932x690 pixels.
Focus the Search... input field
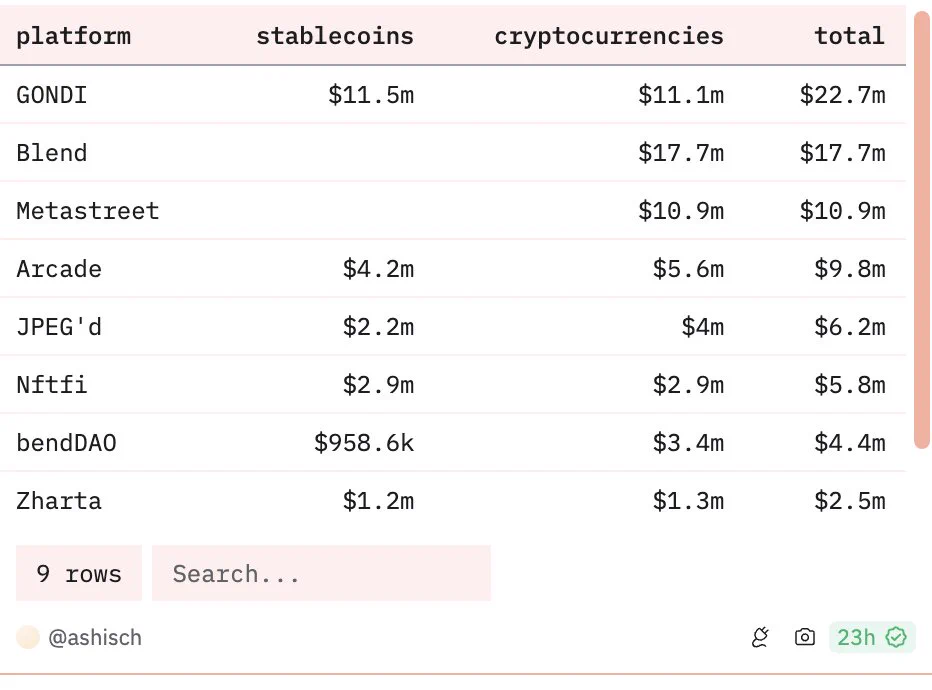click(321, 573)
